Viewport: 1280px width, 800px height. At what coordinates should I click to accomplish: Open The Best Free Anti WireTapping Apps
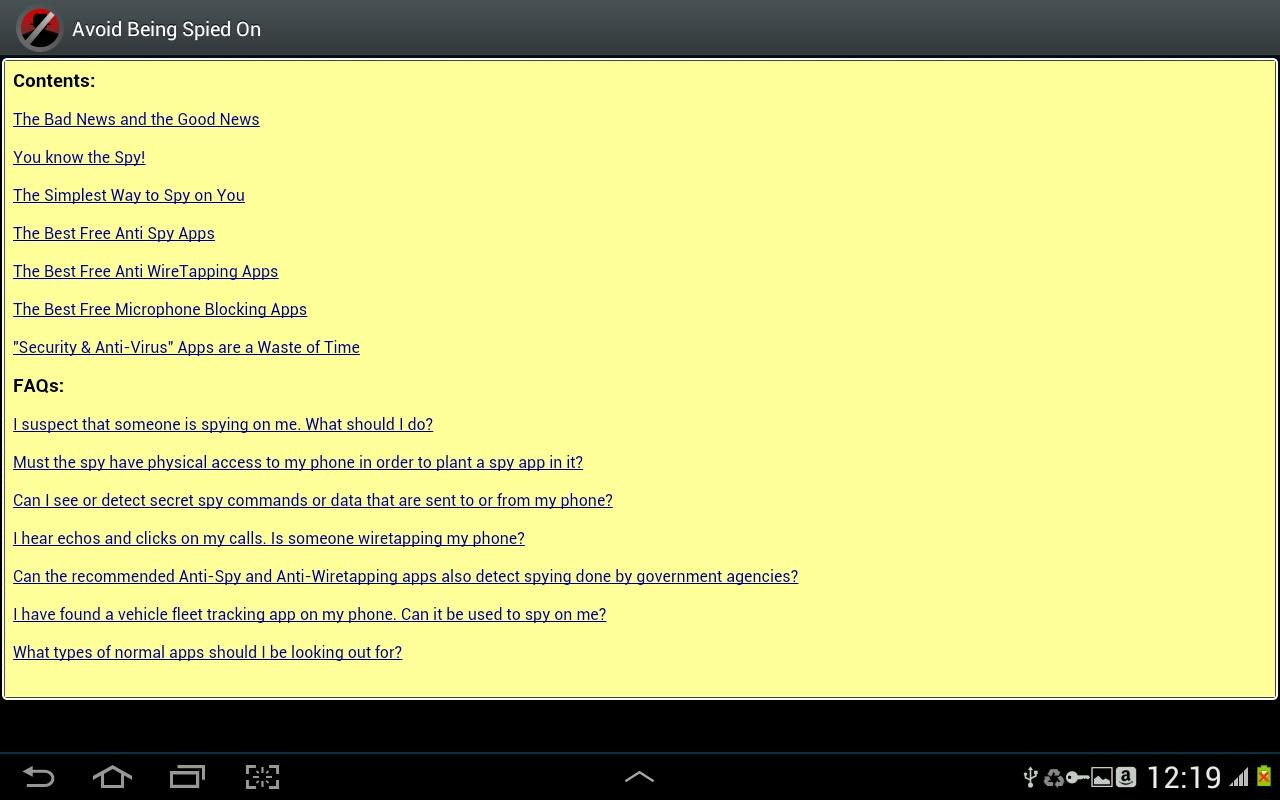[146, 271]
